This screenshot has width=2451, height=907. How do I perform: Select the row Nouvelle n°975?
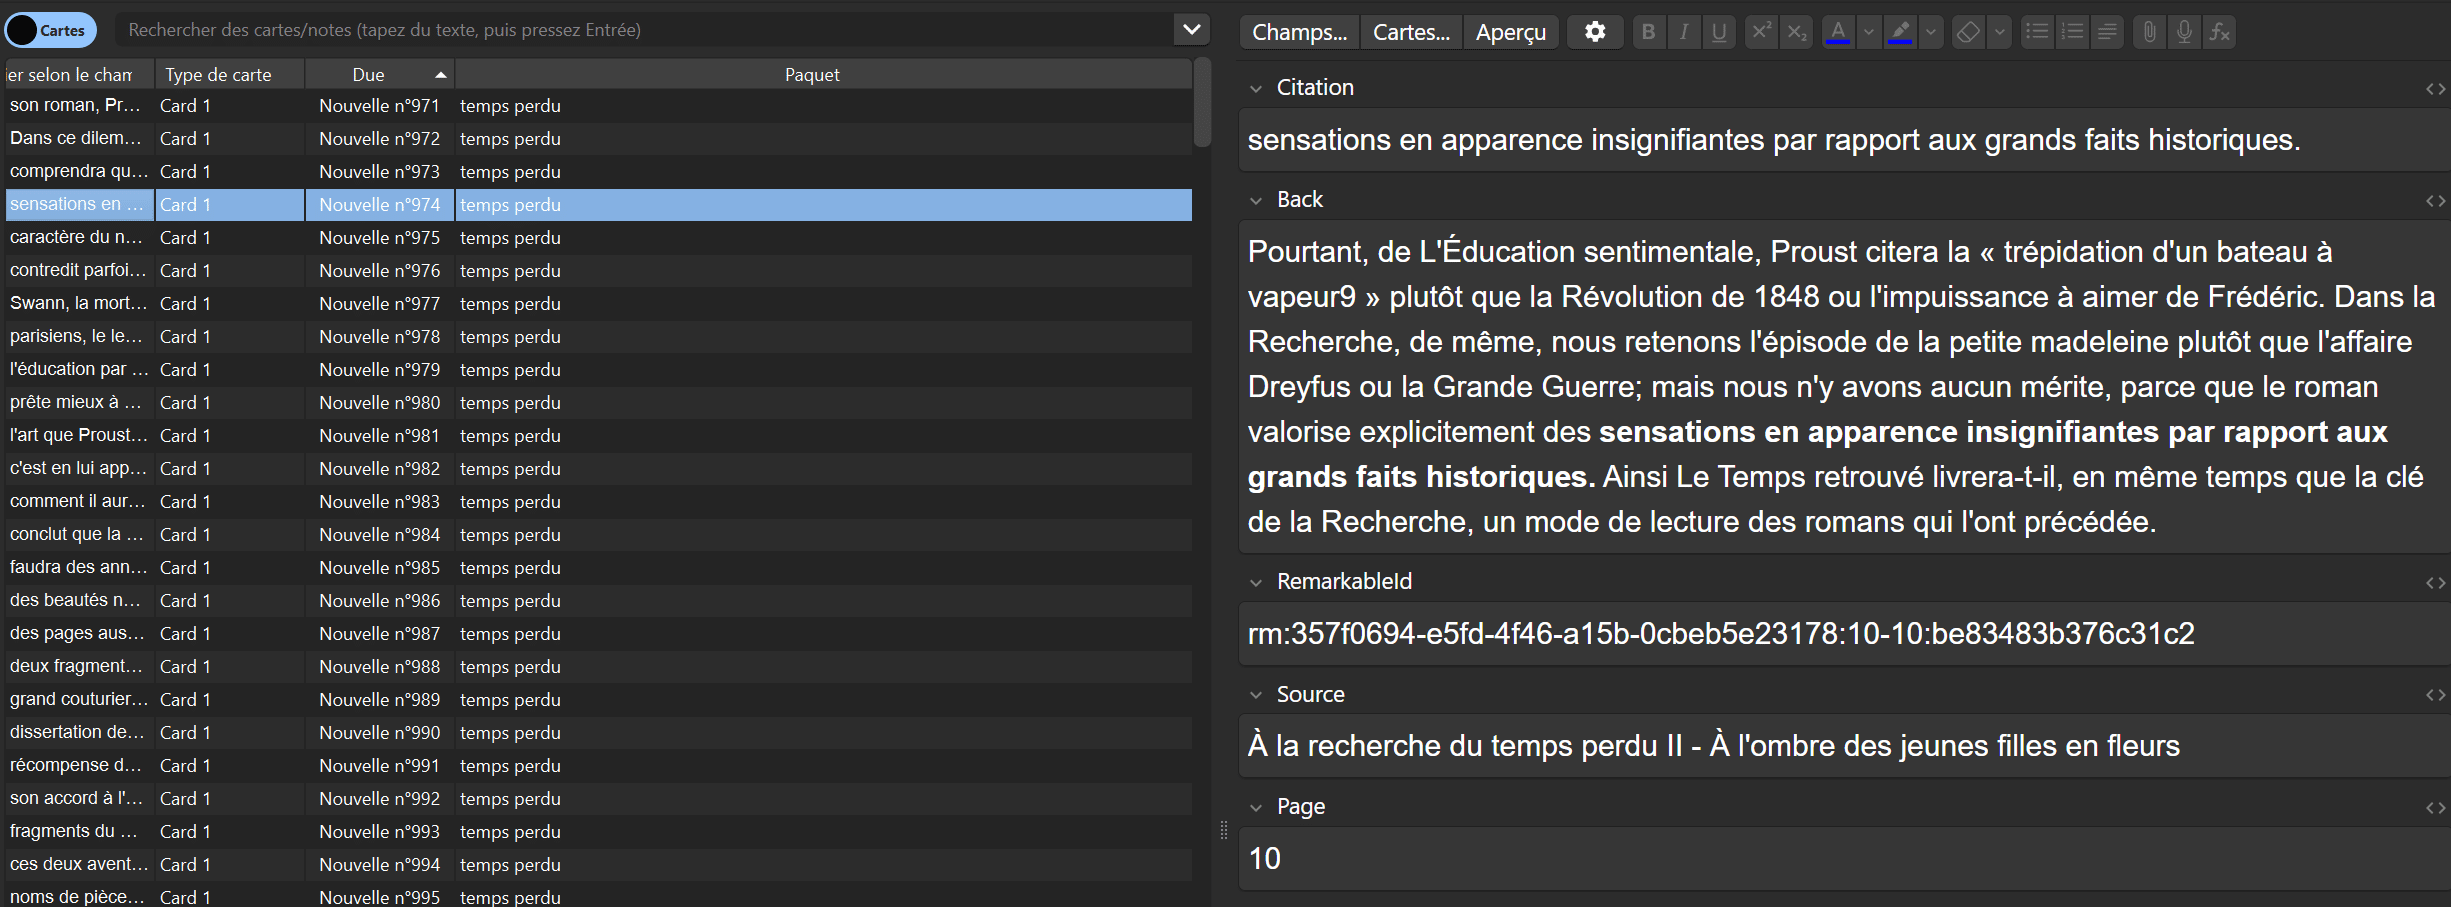pyautogui.click(x=598, y=238)
